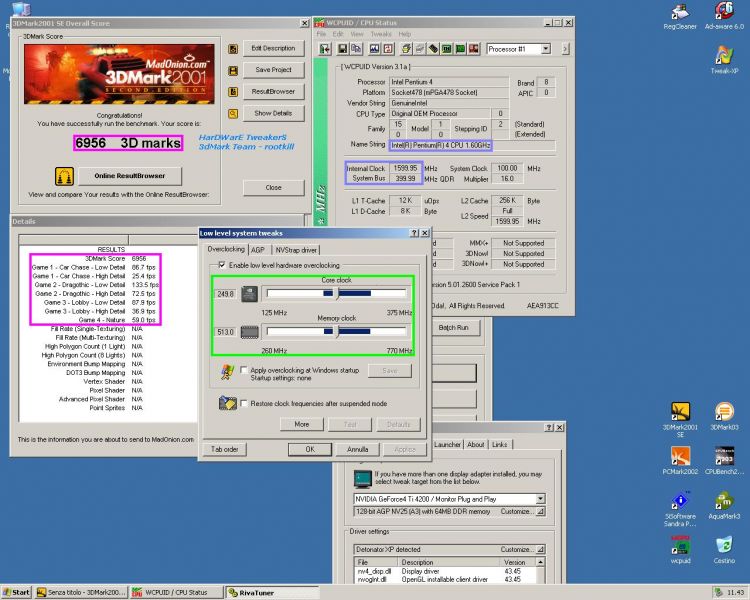Click the Core clock slider handle
The height and width of the screenshot is (600, 750).
pyautogui.click(x=337, y=293)
